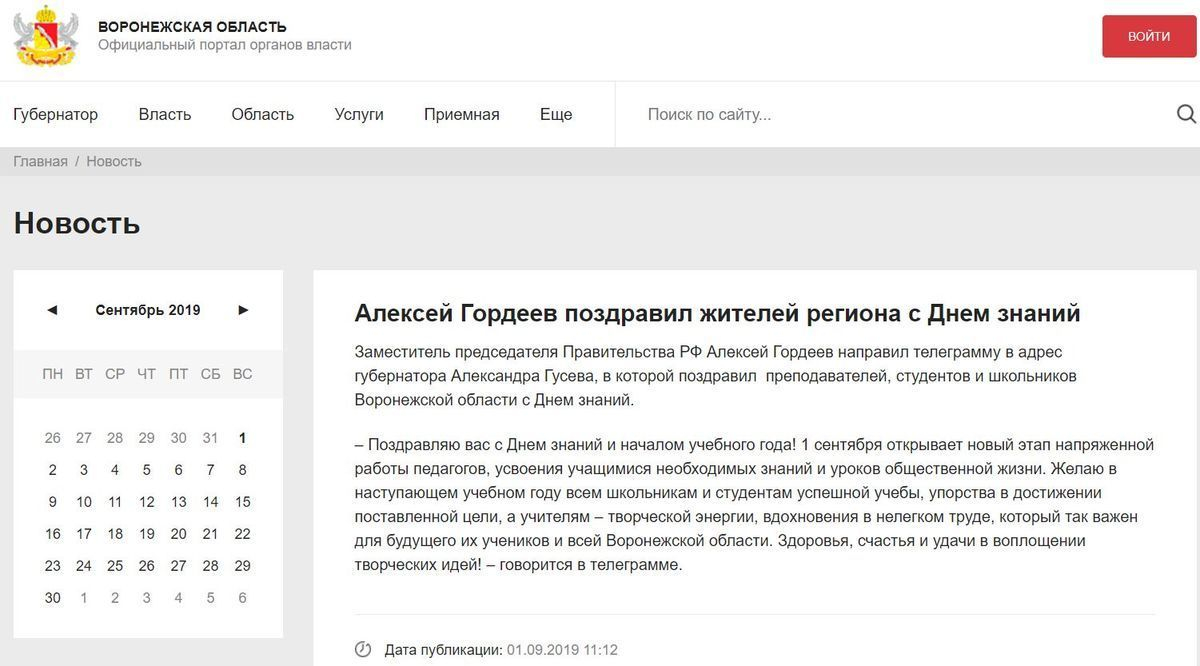
Task: Open the Губернатор menu
Action: pyautogui.click(x=56, y=114)
